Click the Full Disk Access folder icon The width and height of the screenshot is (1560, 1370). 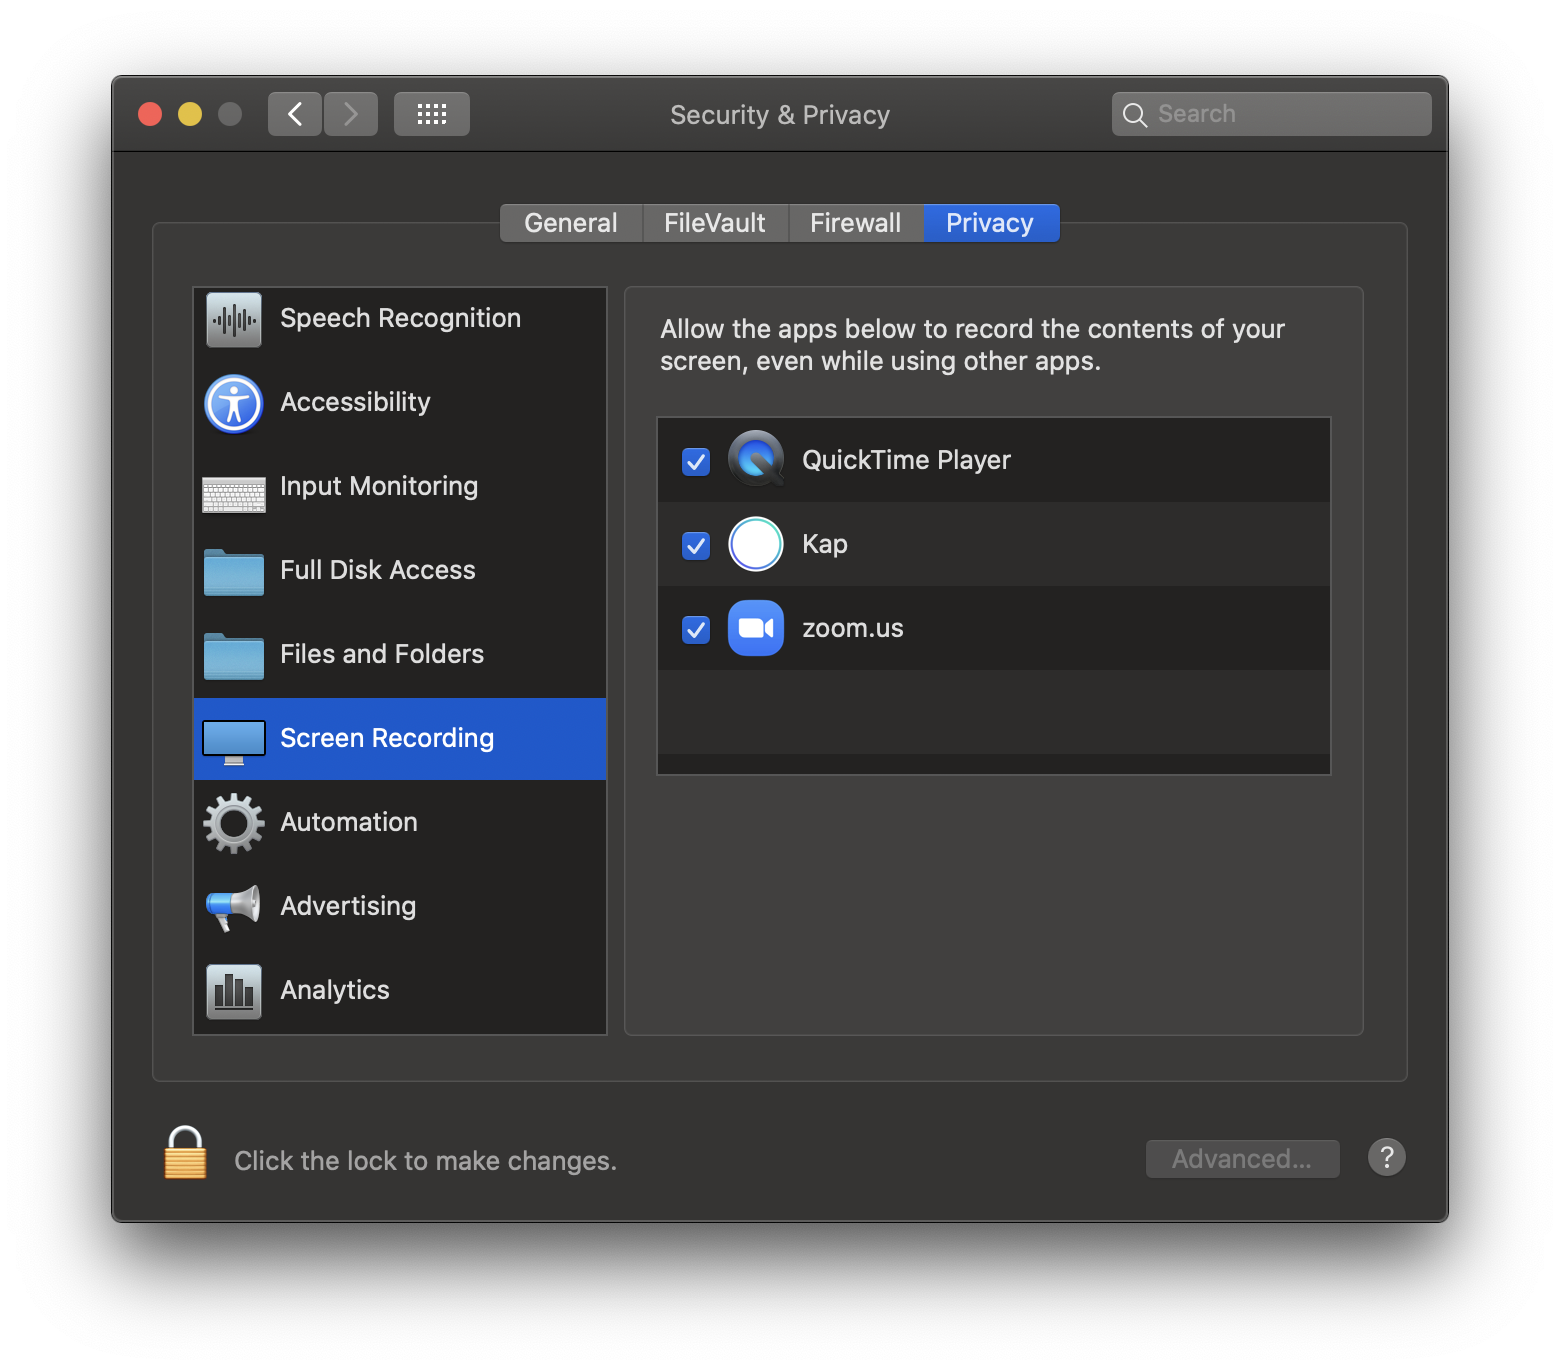(234, 572)
